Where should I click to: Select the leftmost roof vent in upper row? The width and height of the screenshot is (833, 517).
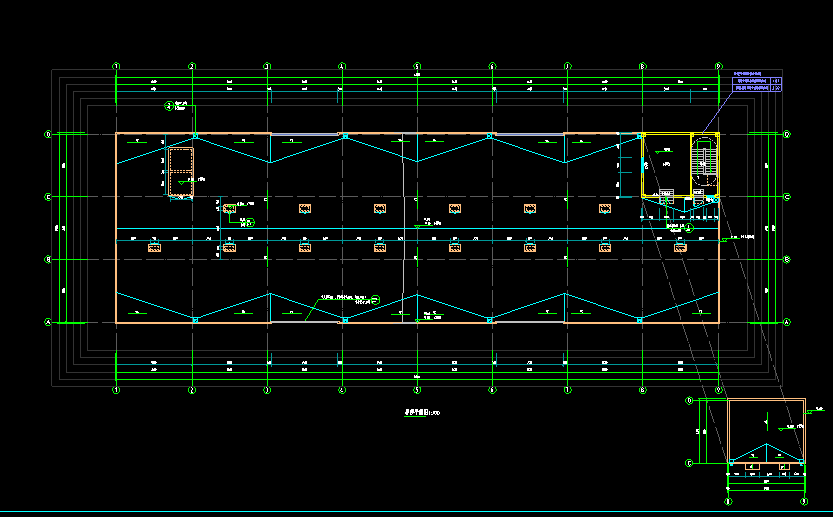[x=230, y=209]
